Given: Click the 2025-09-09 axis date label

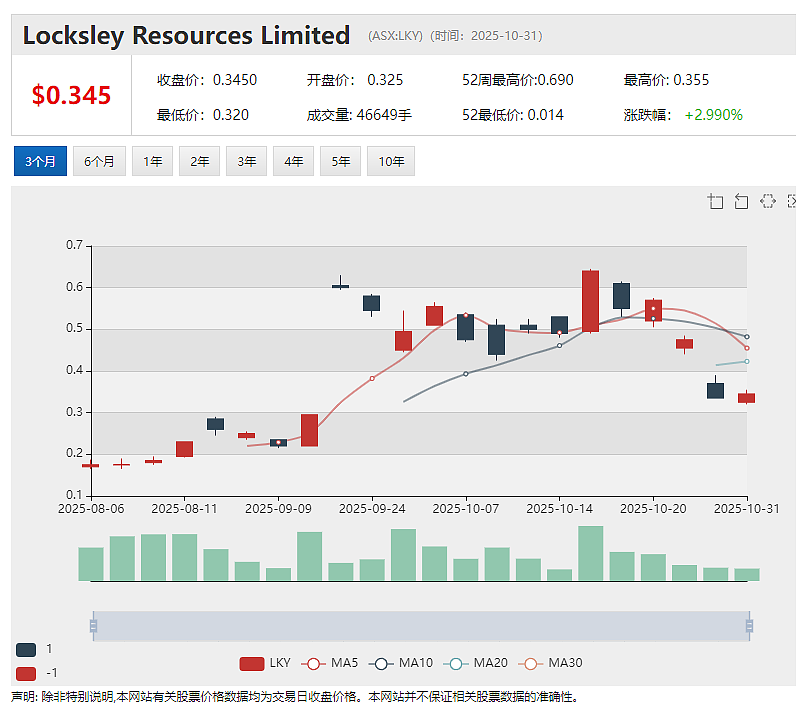Looking at the screenshot, I should 278,509.
